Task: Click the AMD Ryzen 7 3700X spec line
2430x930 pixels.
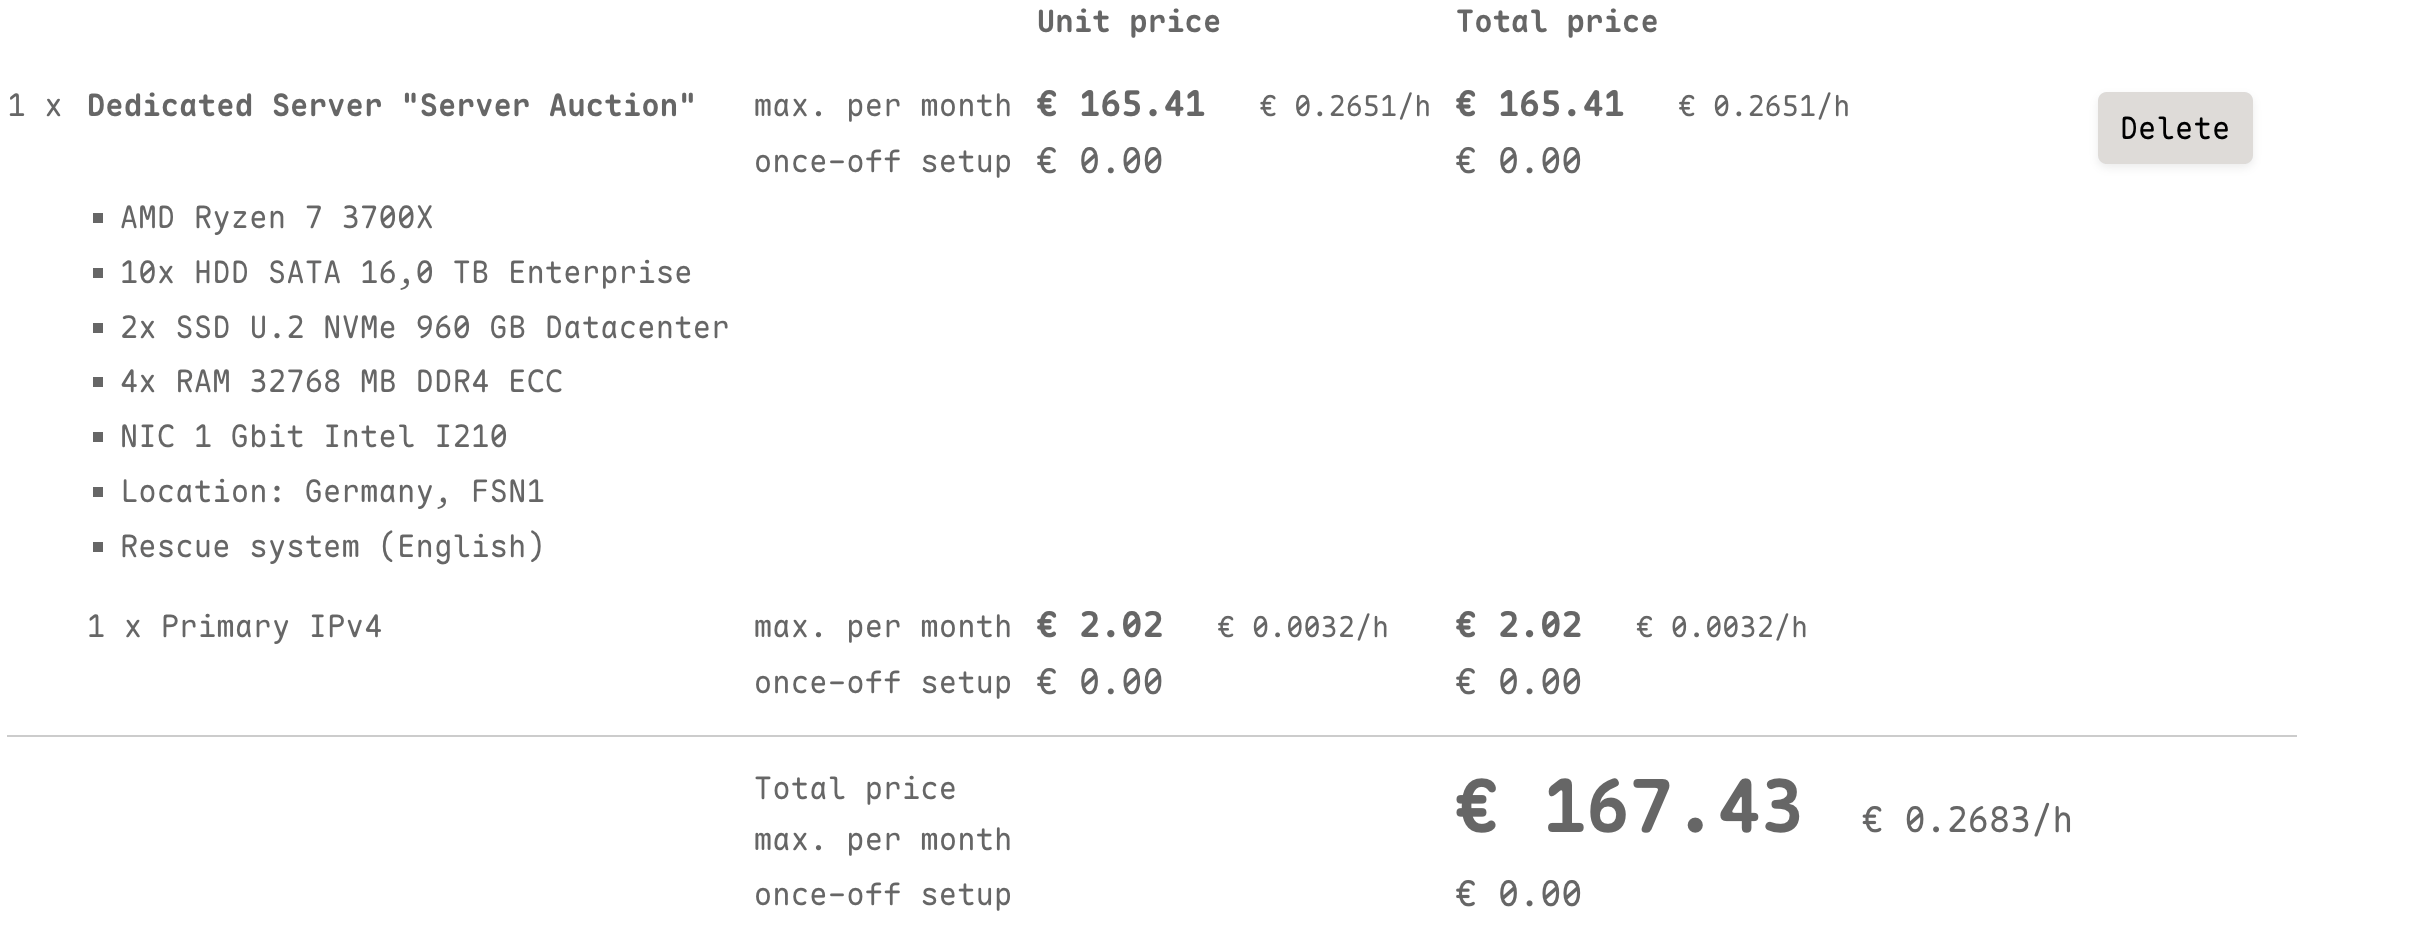Action: [x=277, y=218]
